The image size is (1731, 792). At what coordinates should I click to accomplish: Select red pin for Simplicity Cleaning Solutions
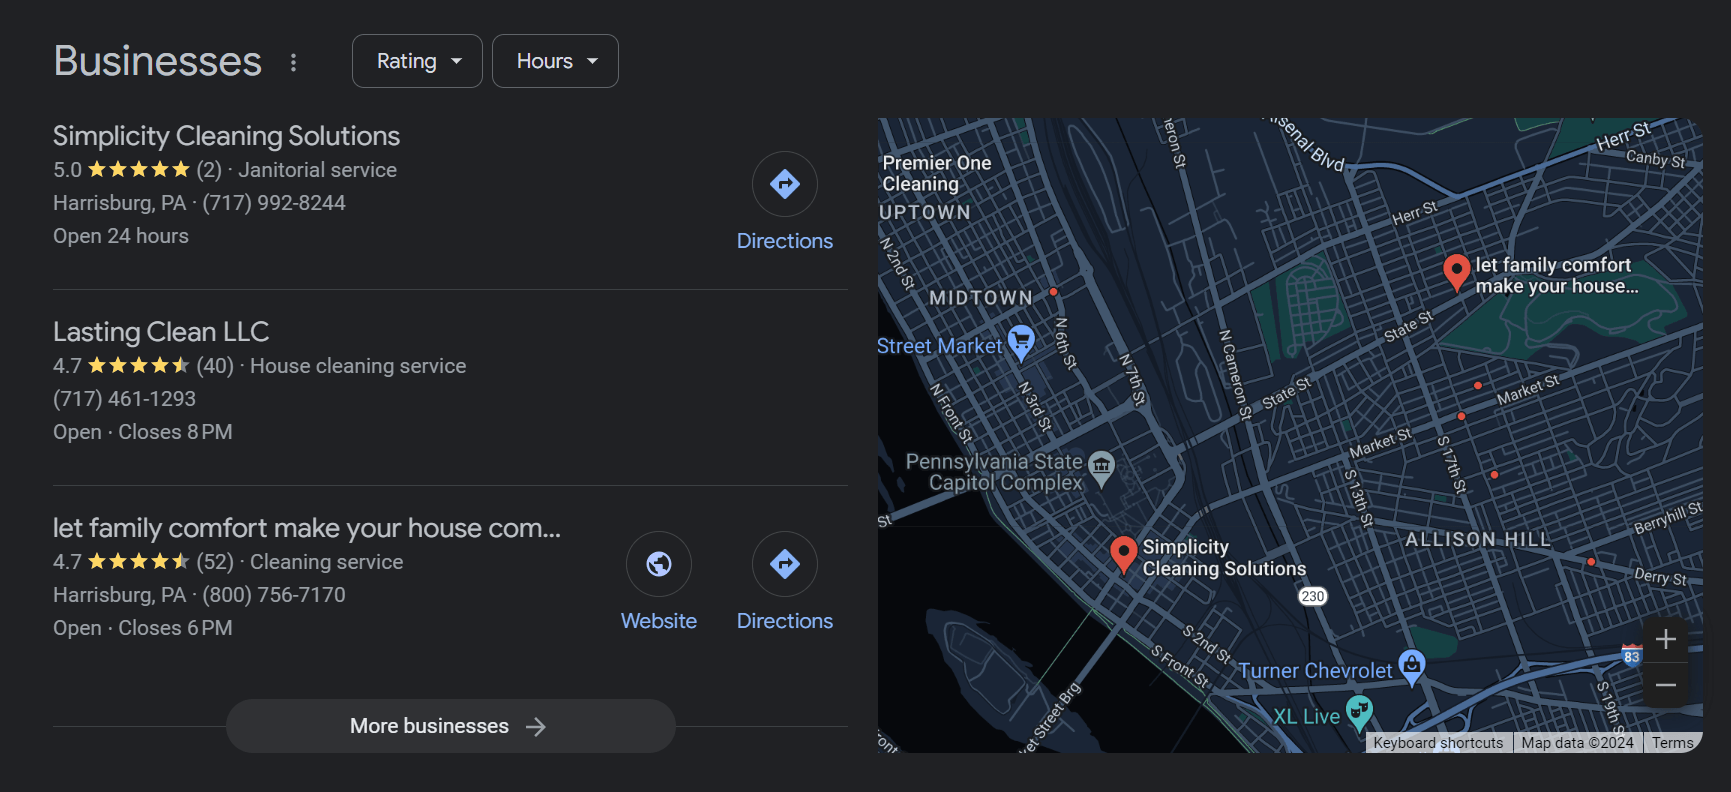[x=1124, y=555]
